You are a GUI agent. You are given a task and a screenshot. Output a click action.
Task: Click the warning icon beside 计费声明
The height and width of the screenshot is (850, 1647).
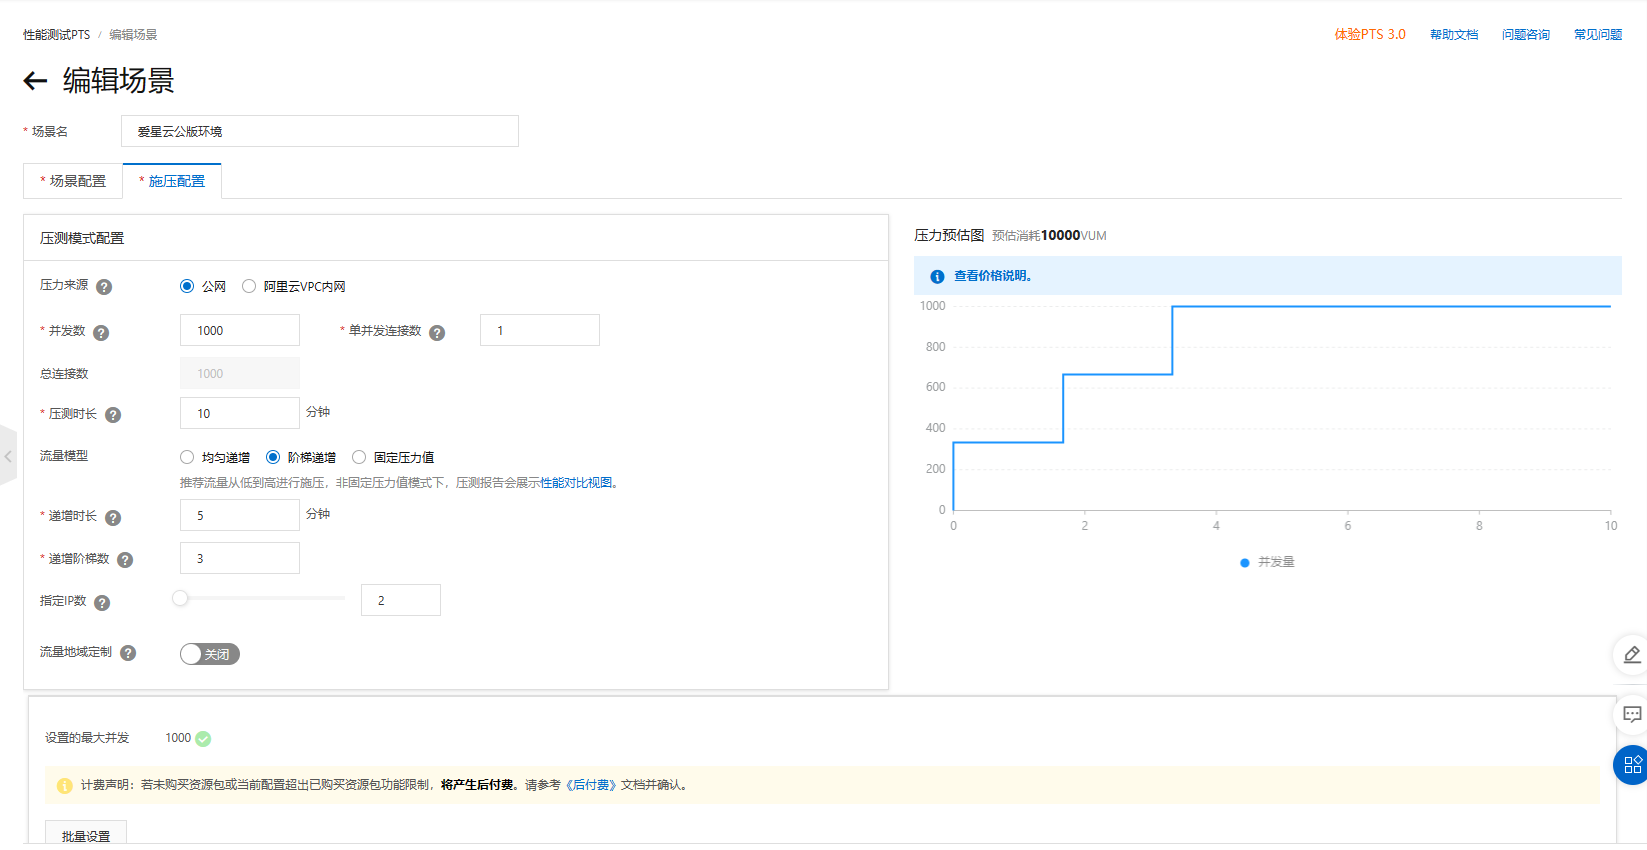point(65,786)
